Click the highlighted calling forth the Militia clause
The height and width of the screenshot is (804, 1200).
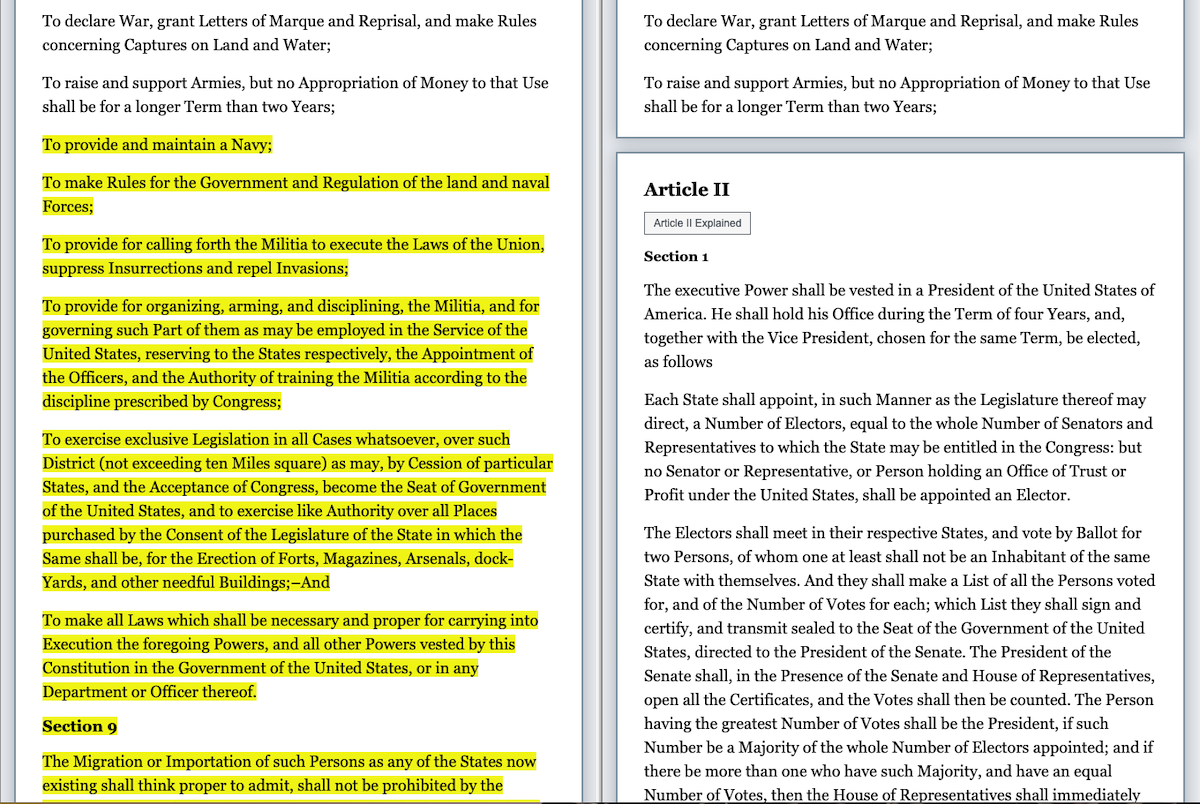coord(293,256)
